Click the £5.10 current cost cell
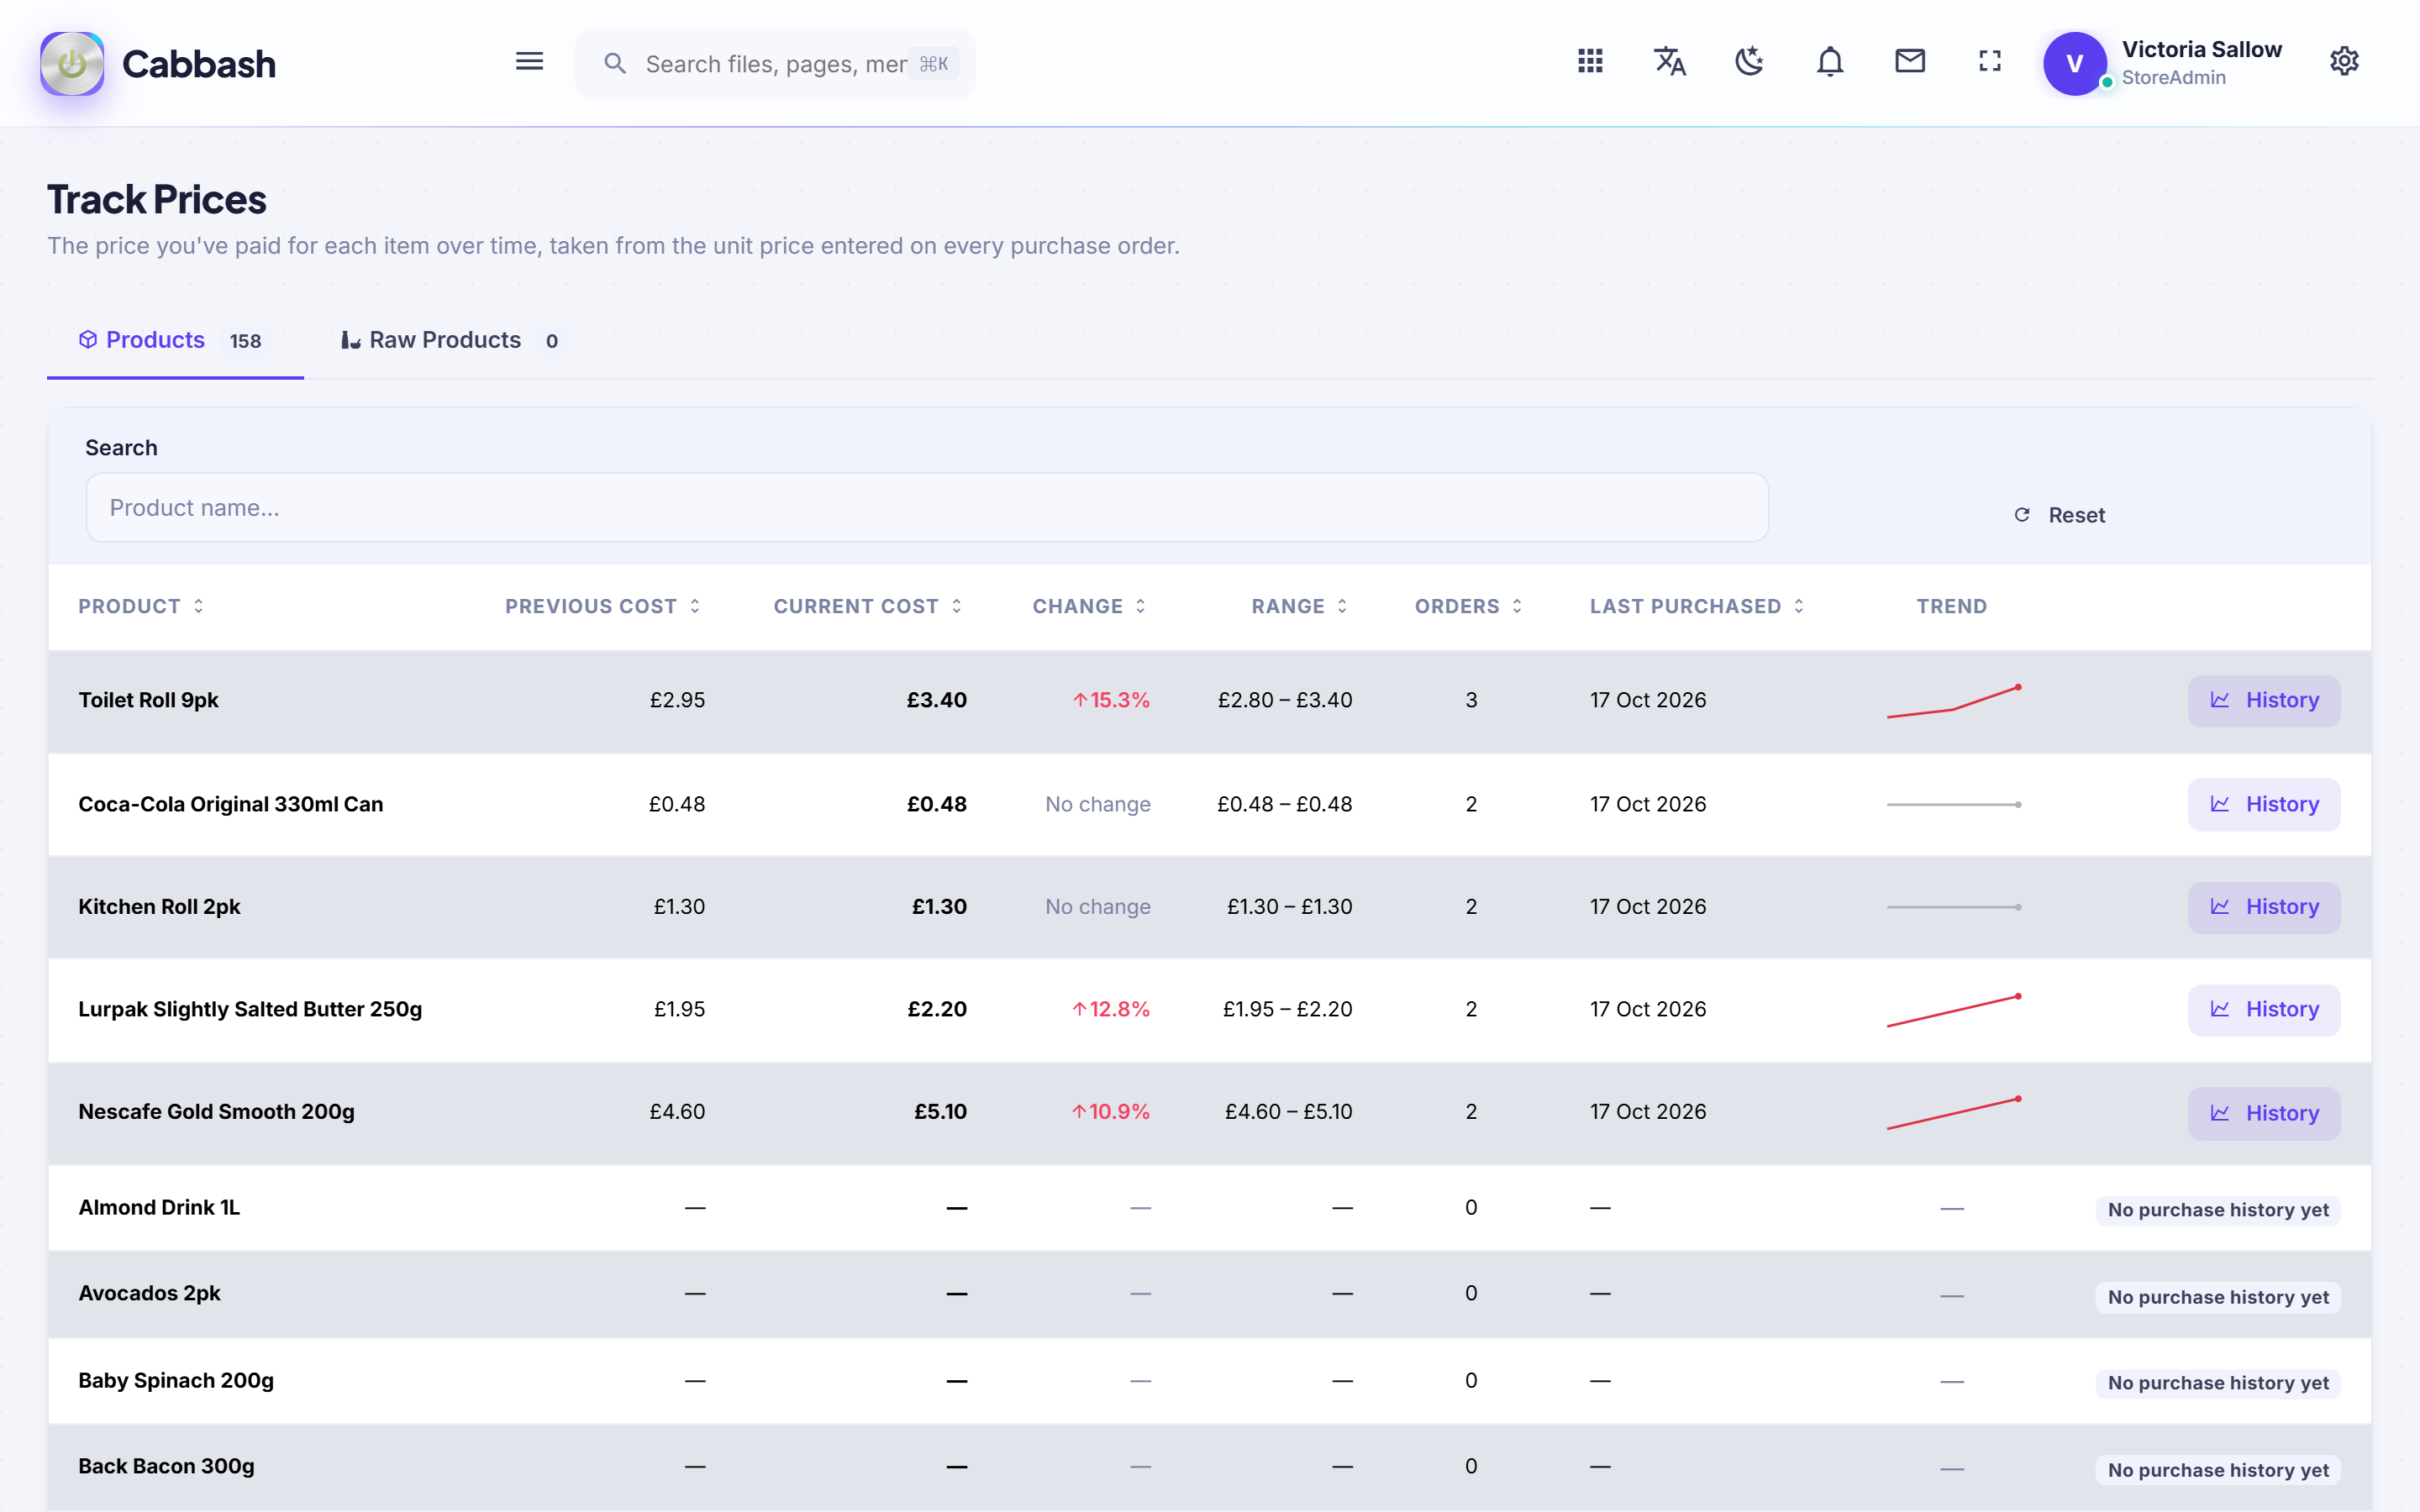 [x=940, y=1111]
